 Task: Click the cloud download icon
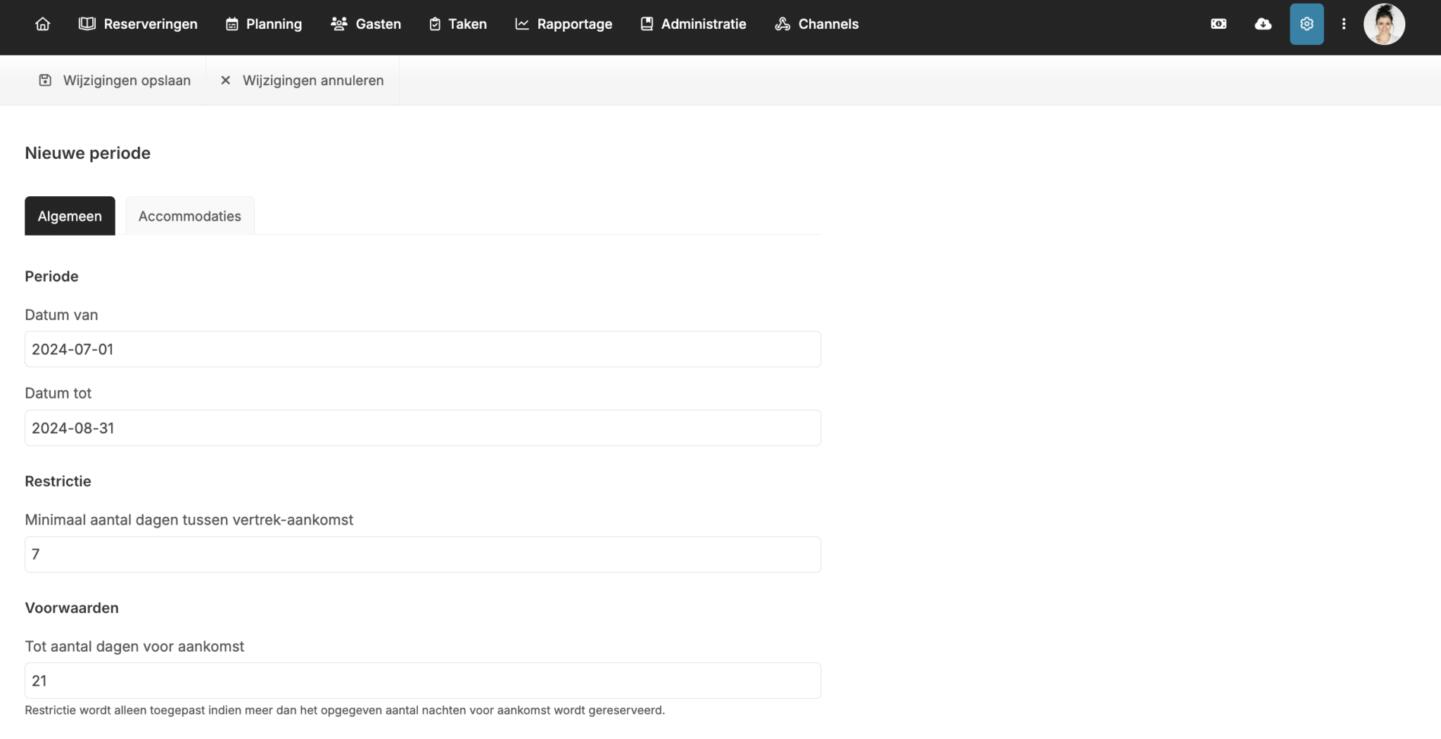click(x=1263, y=24)
